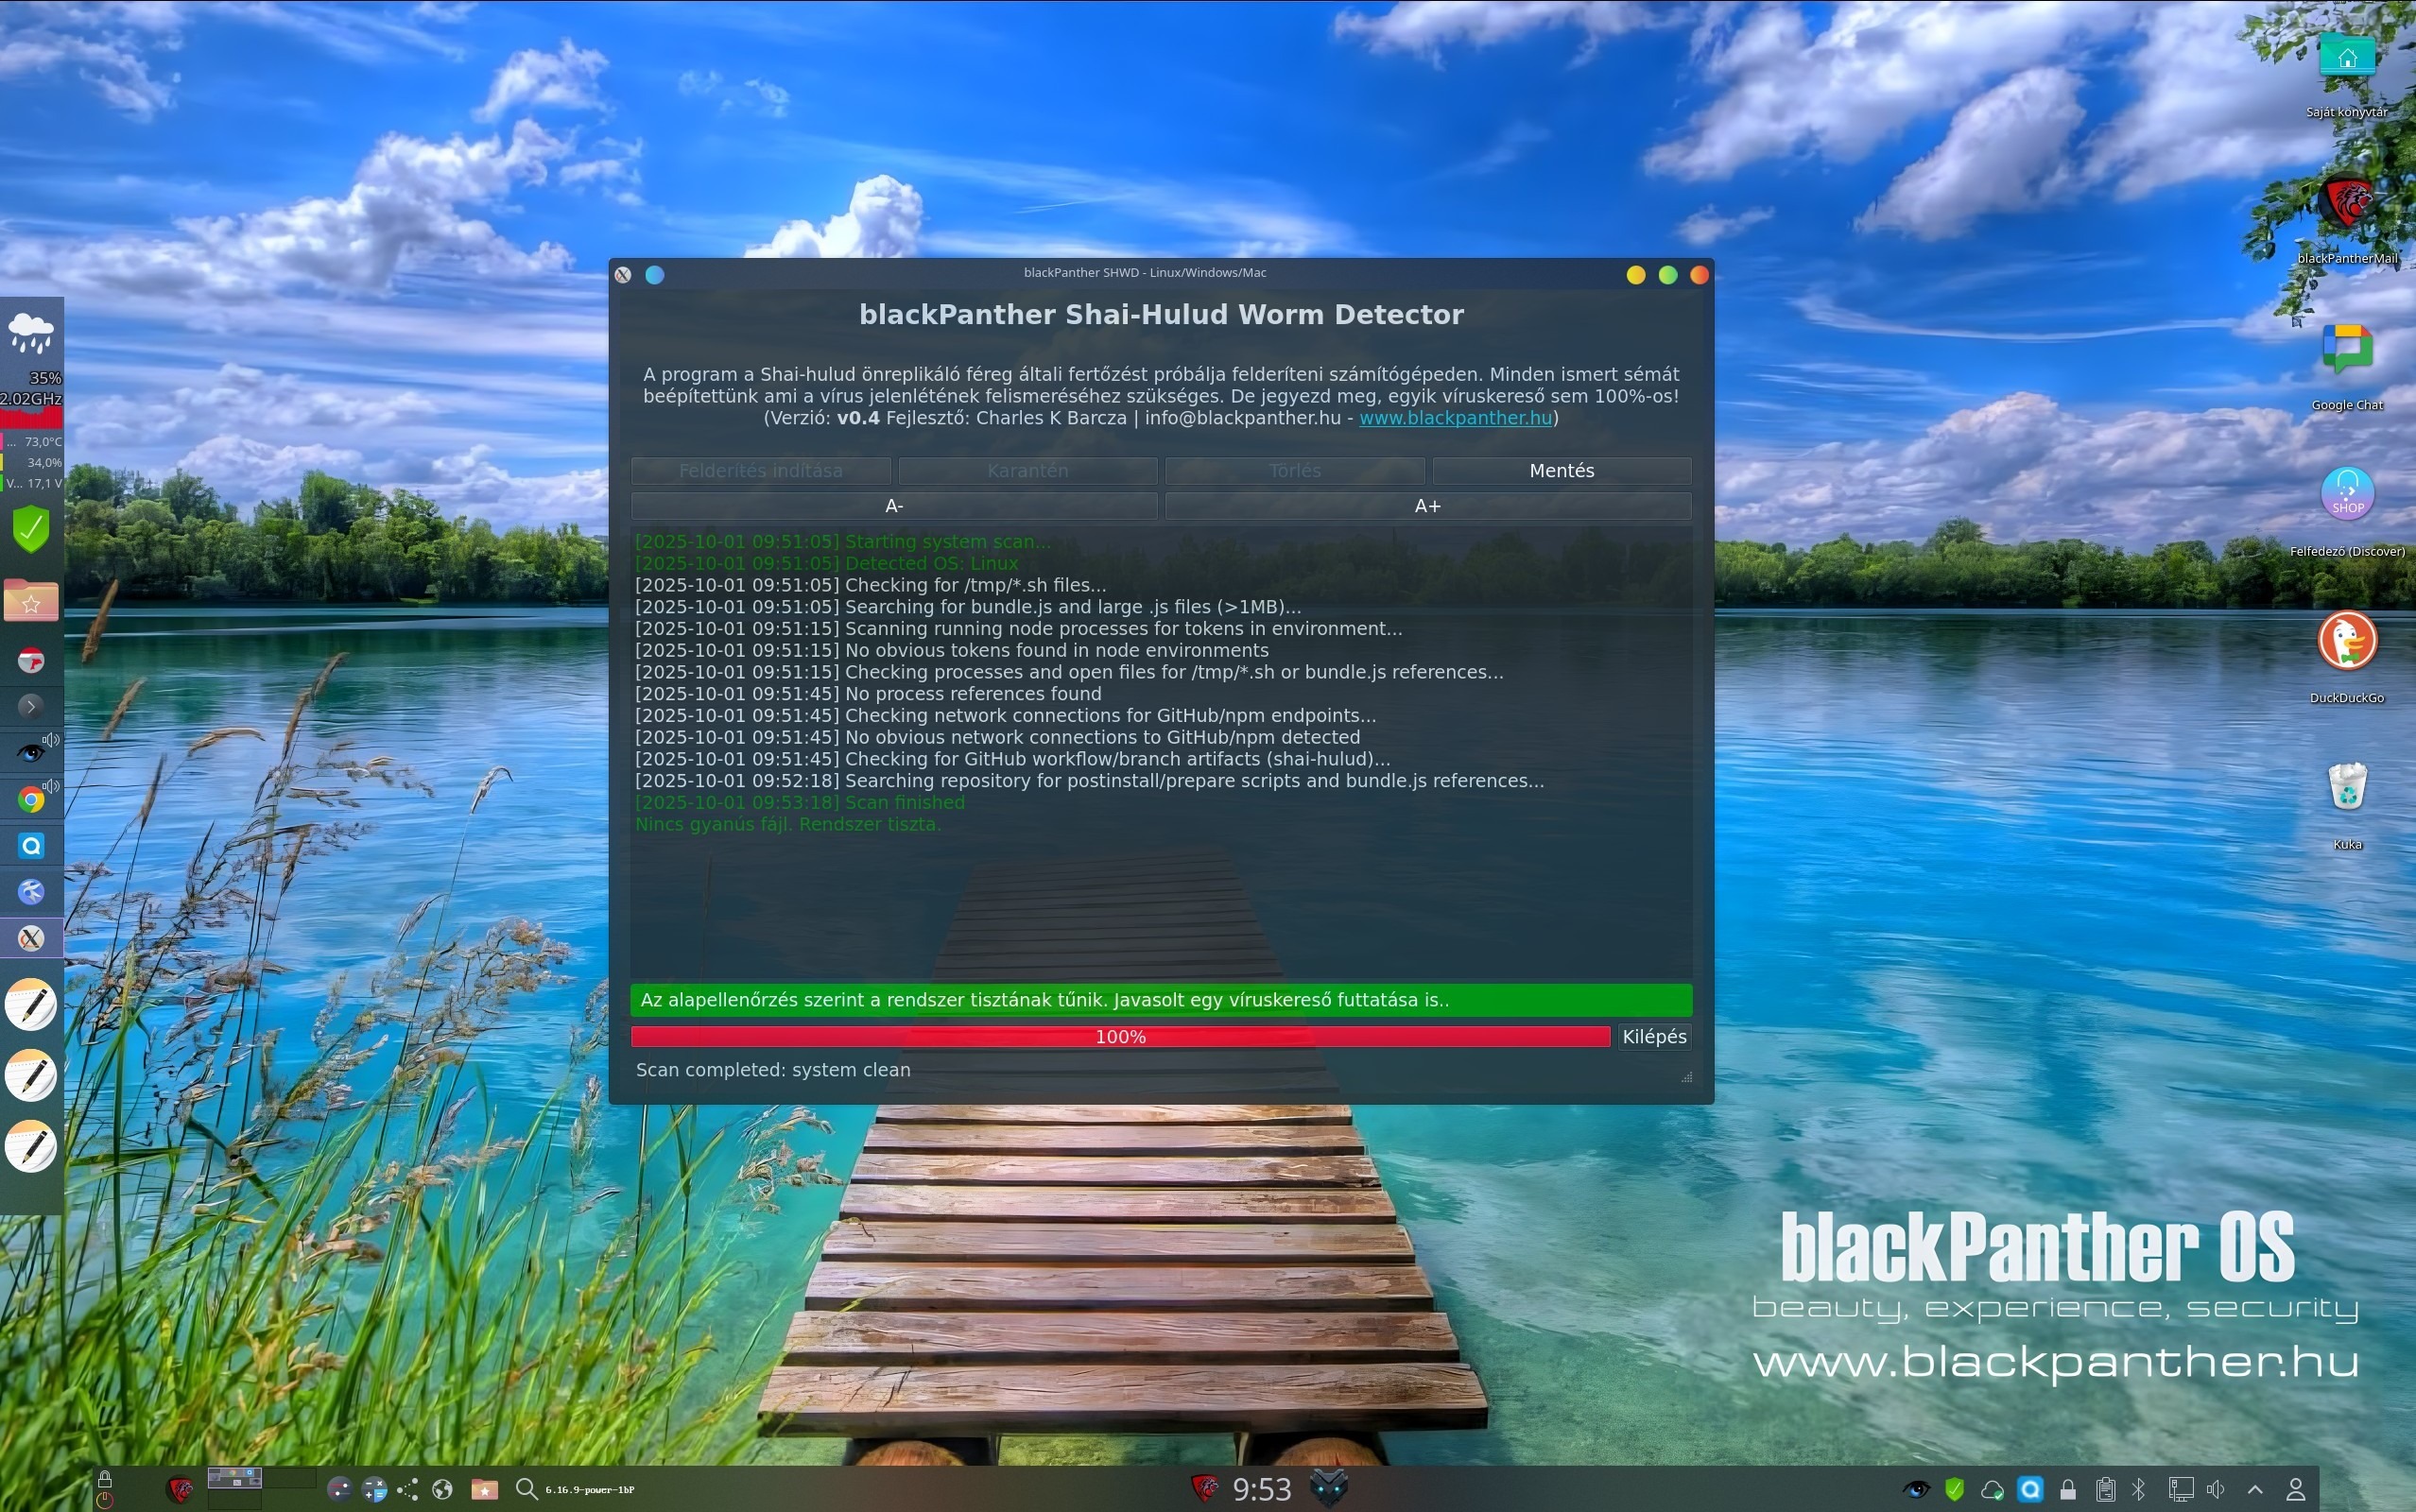Open the www.blackpanther.hu link
This screenshot has height=1512, width=2416.
point(1455,418)
